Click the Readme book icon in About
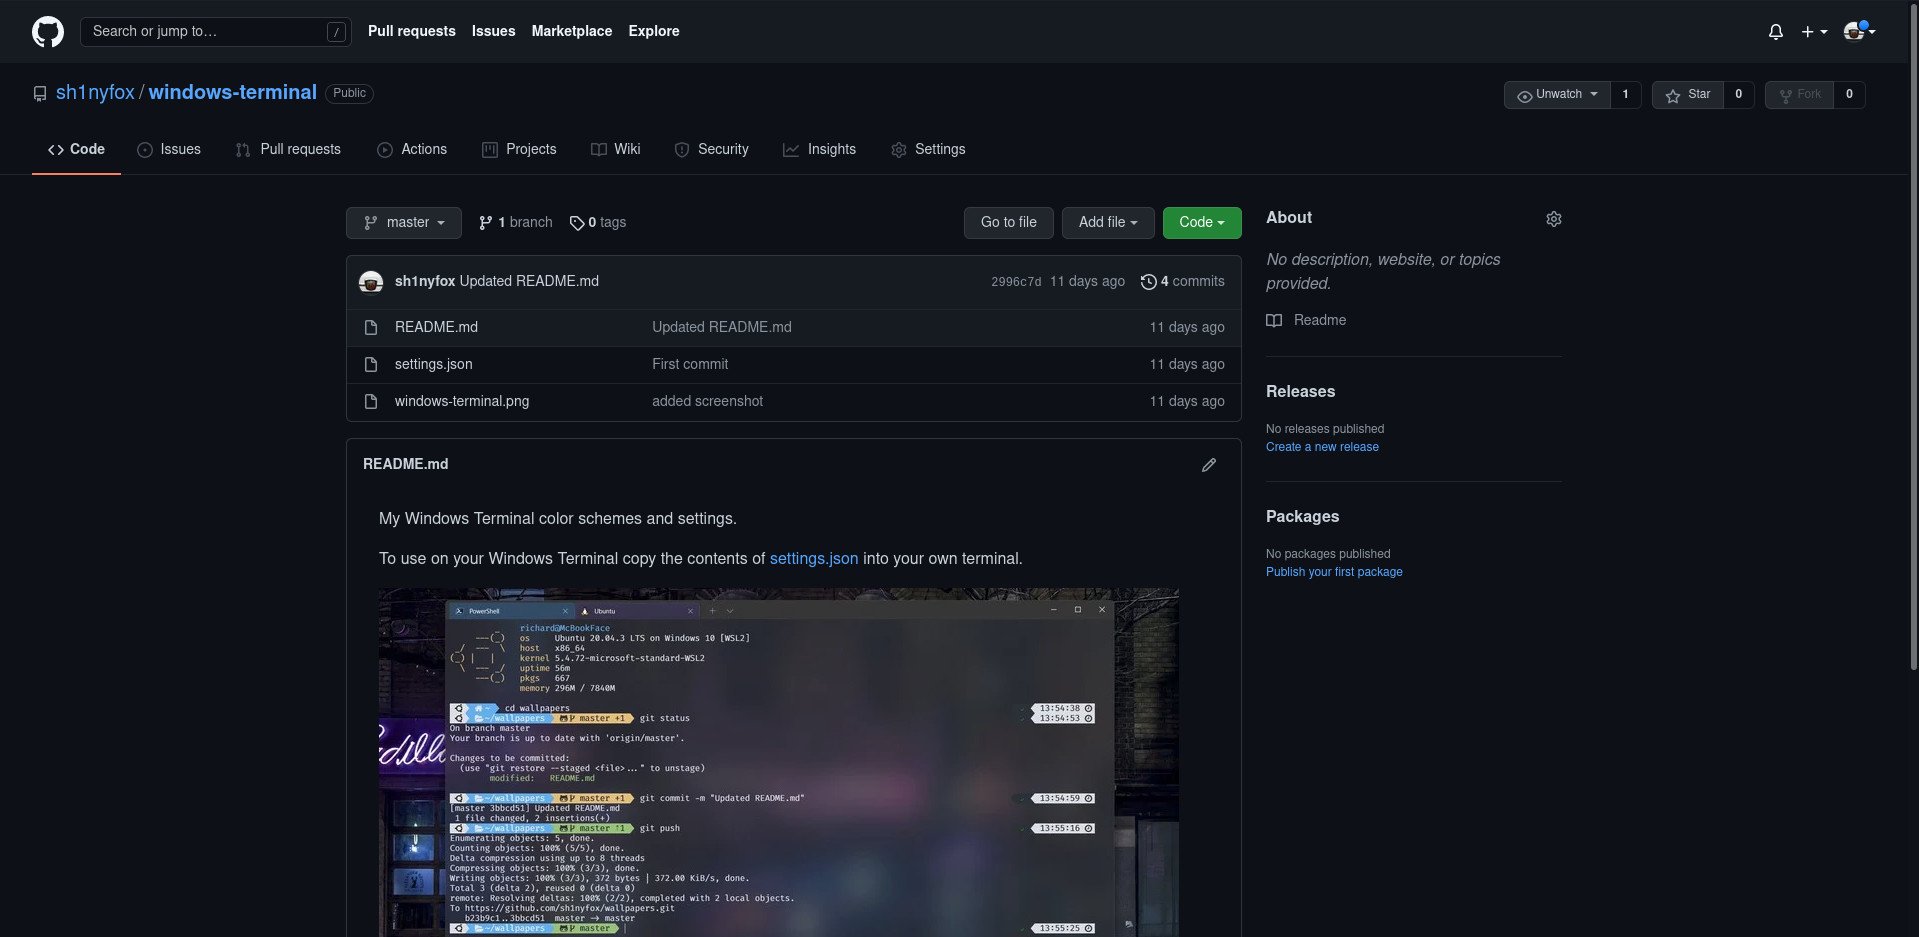1919x937 pixels. 1274,320
